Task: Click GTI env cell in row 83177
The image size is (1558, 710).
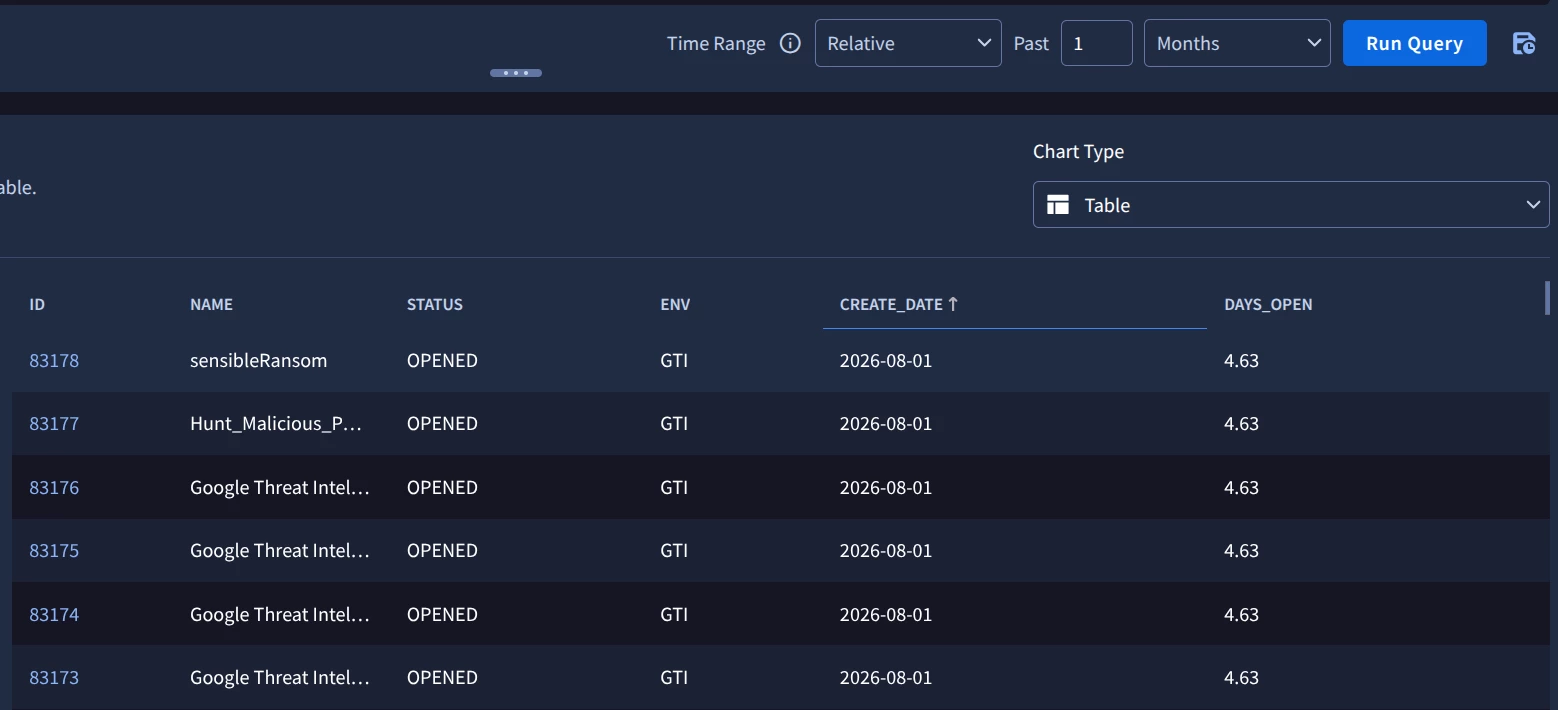Action: pyautogui.click(x=674, y=423)
